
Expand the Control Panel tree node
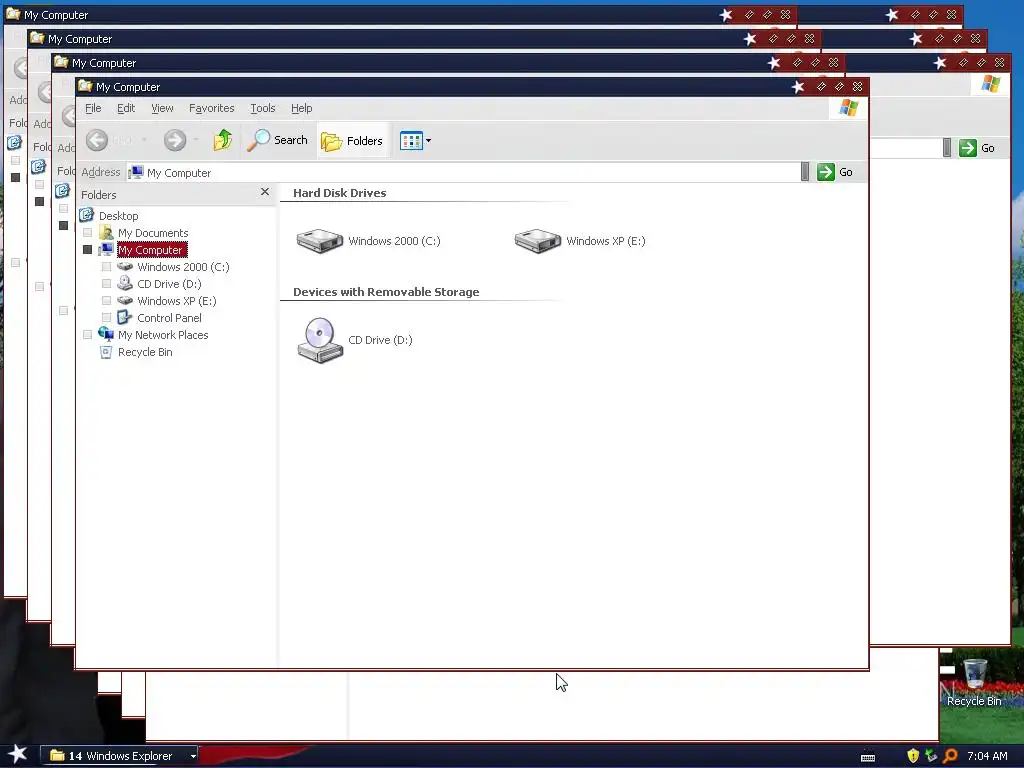pos(106,317)
